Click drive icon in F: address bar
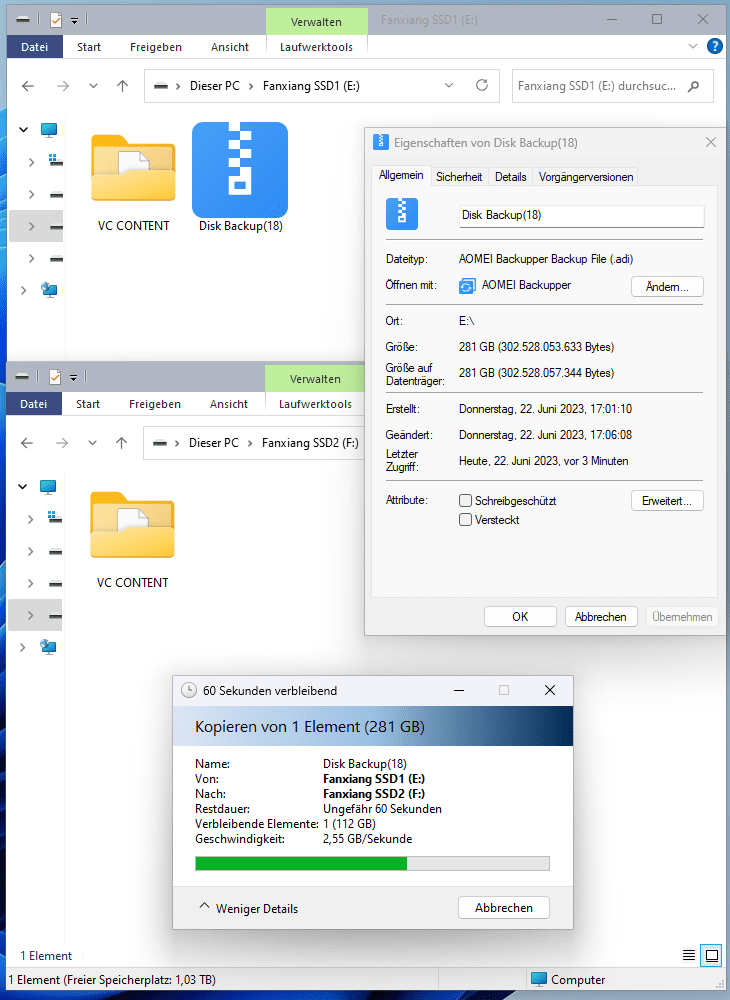 point(159,443)
